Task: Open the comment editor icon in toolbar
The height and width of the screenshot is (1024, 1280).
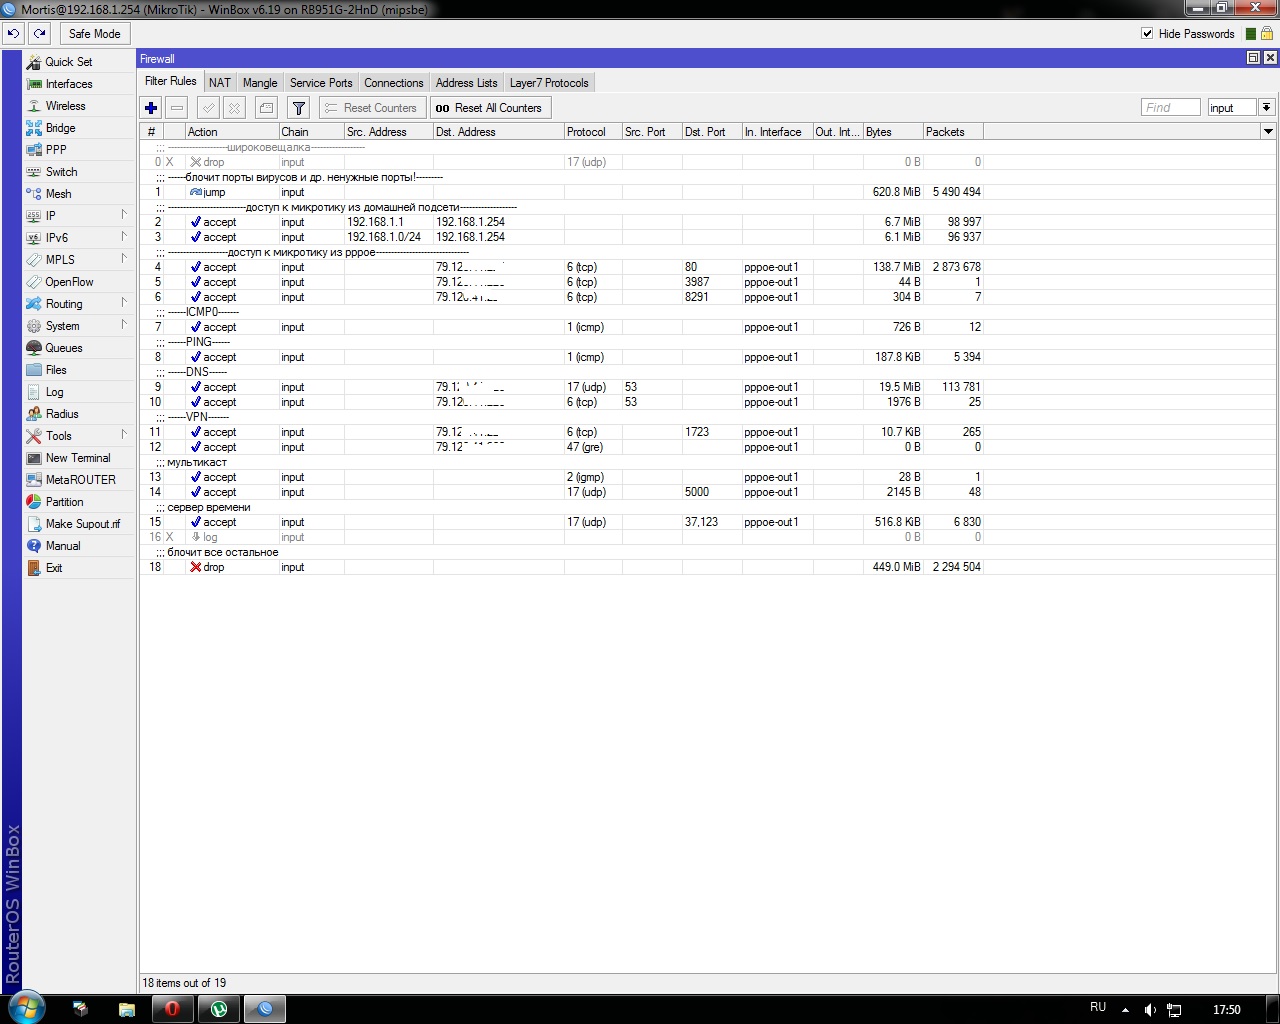Action: [x=266, y=108]
